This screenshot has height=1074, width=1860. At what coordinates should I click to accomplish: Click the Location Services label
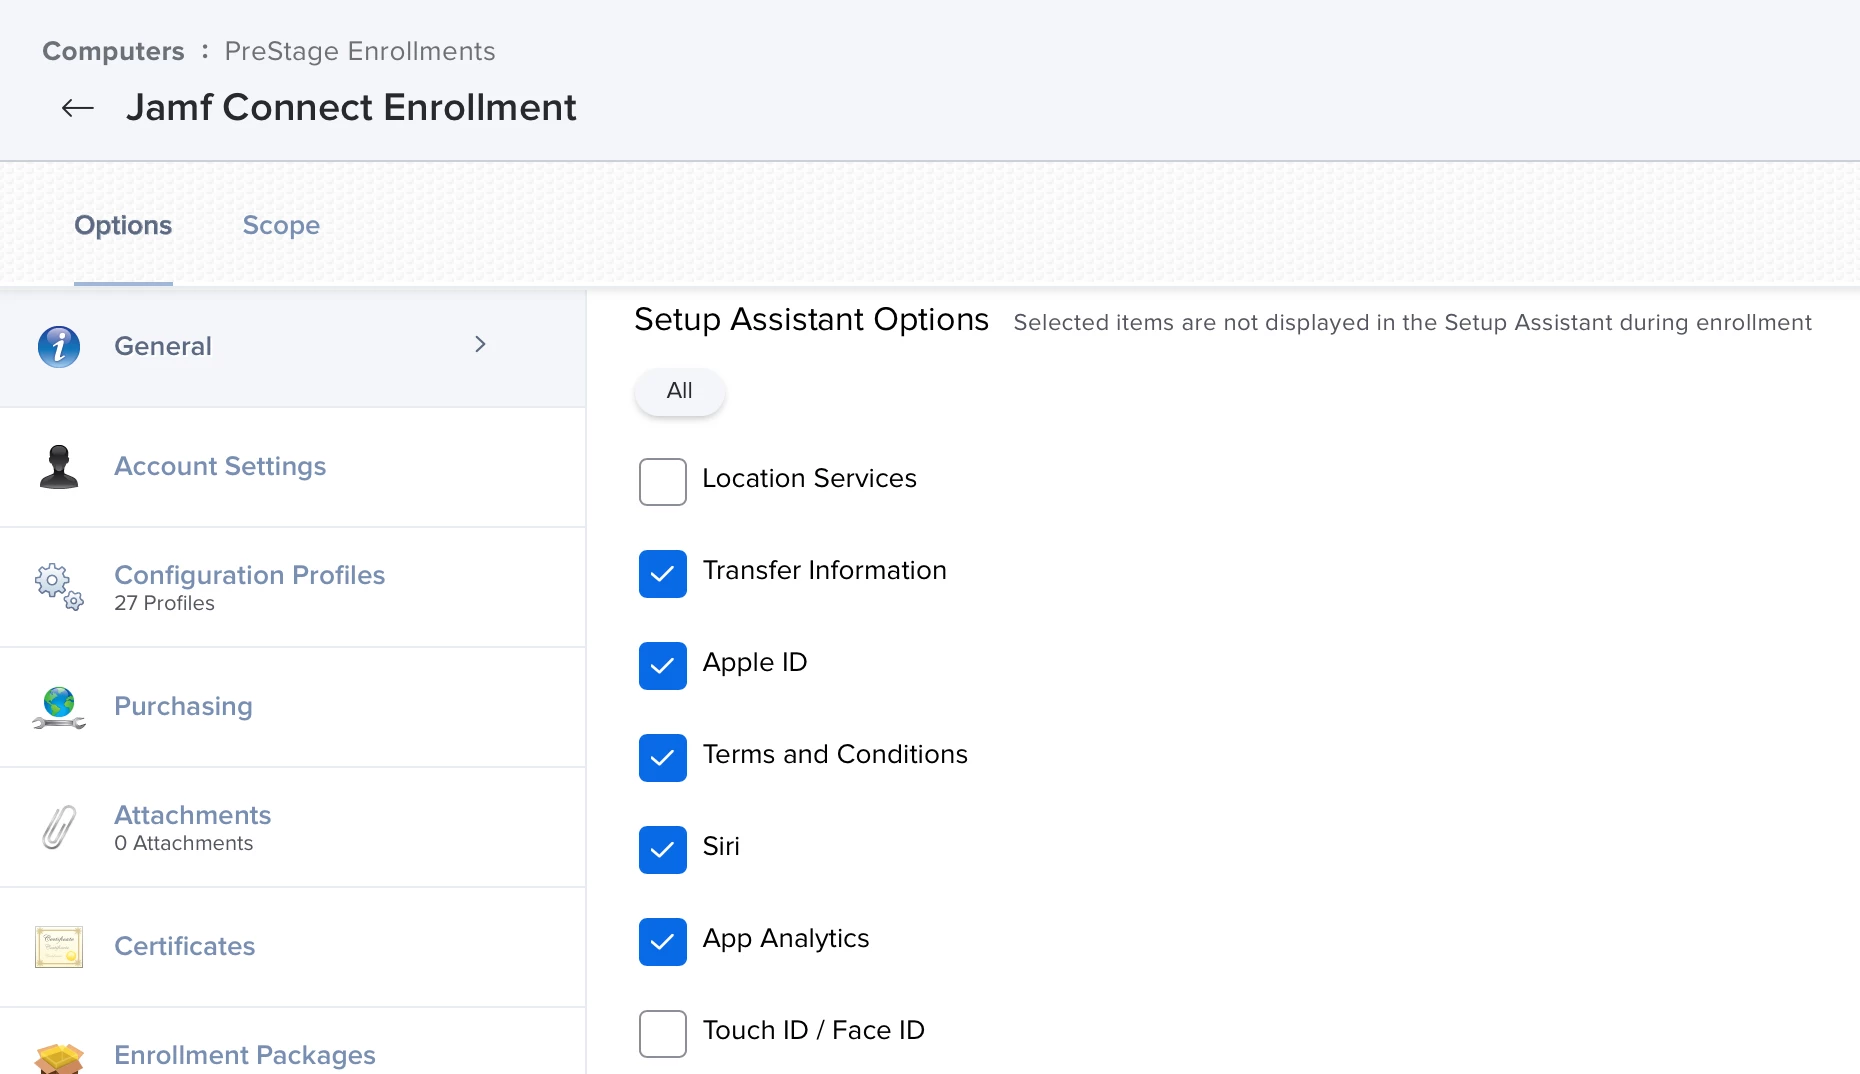click(810, 479)
